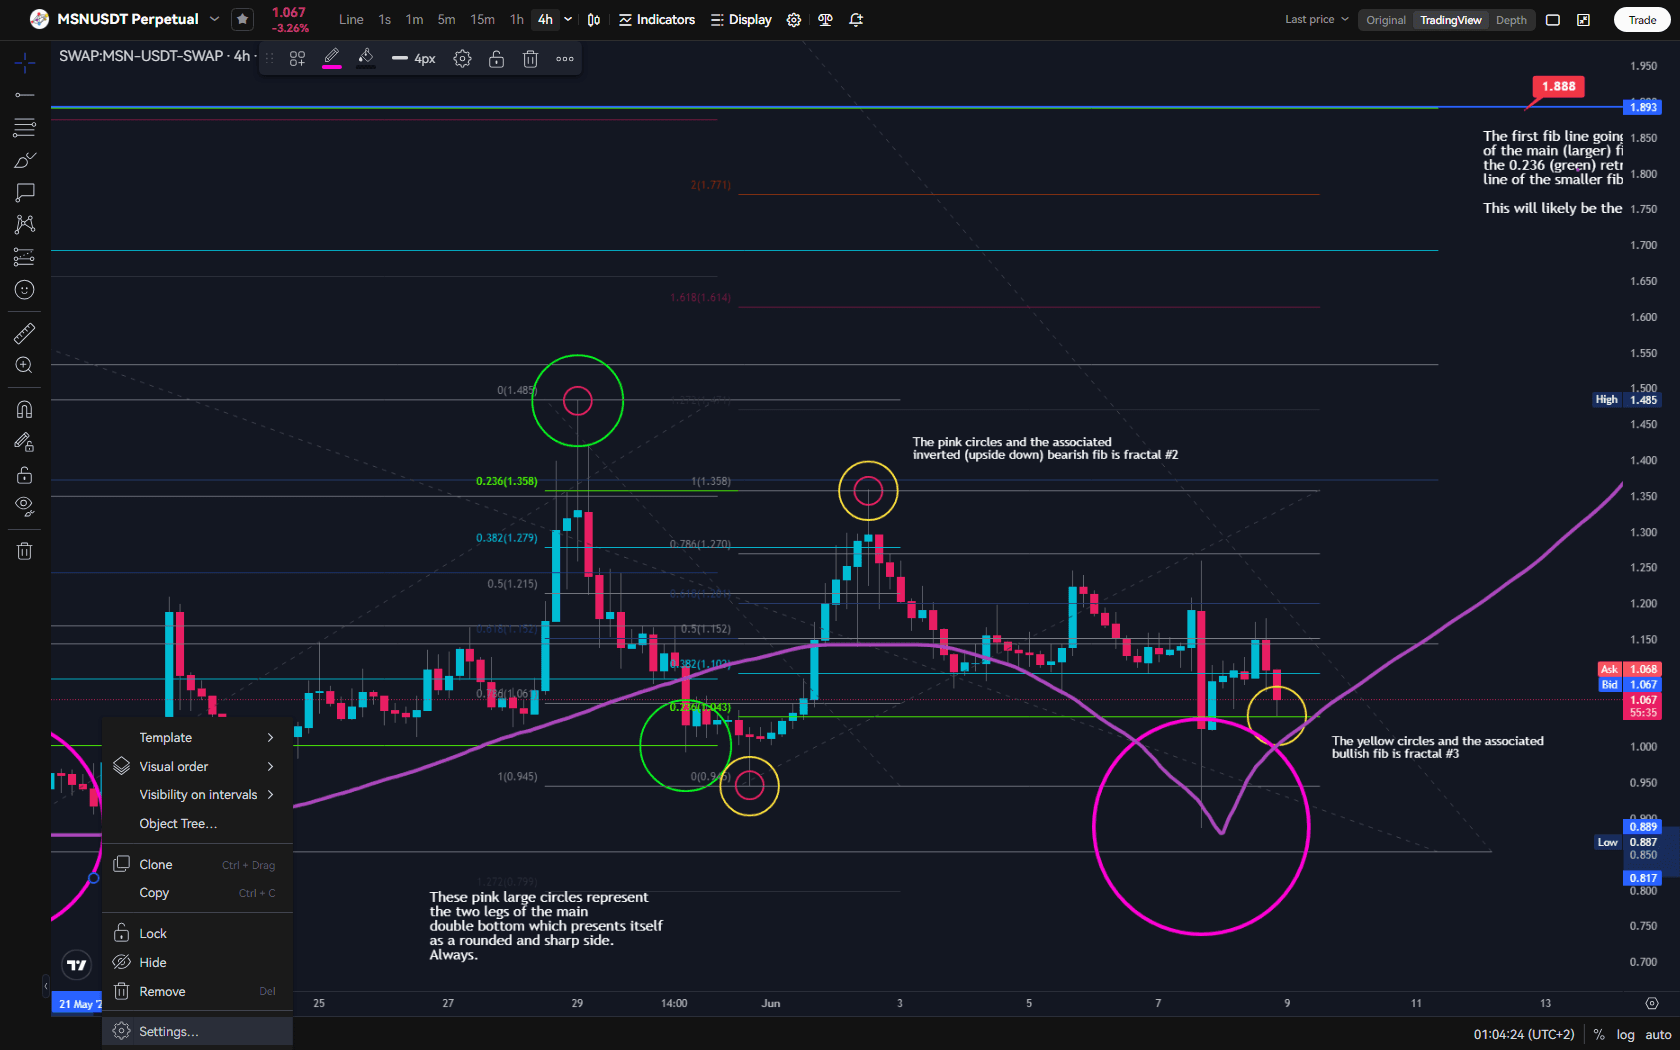Open the chart patterns tool
1680x1050 pixels.
[x=25, y=224]
